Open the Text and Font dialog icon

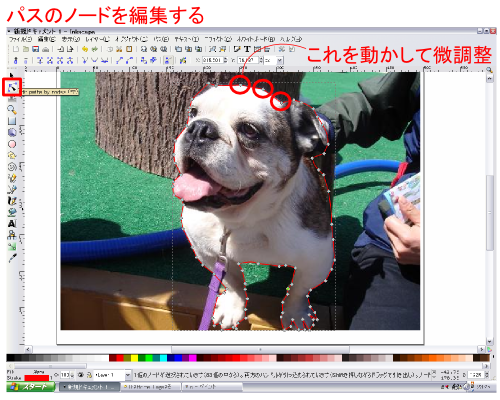click(x=247, y=49)
